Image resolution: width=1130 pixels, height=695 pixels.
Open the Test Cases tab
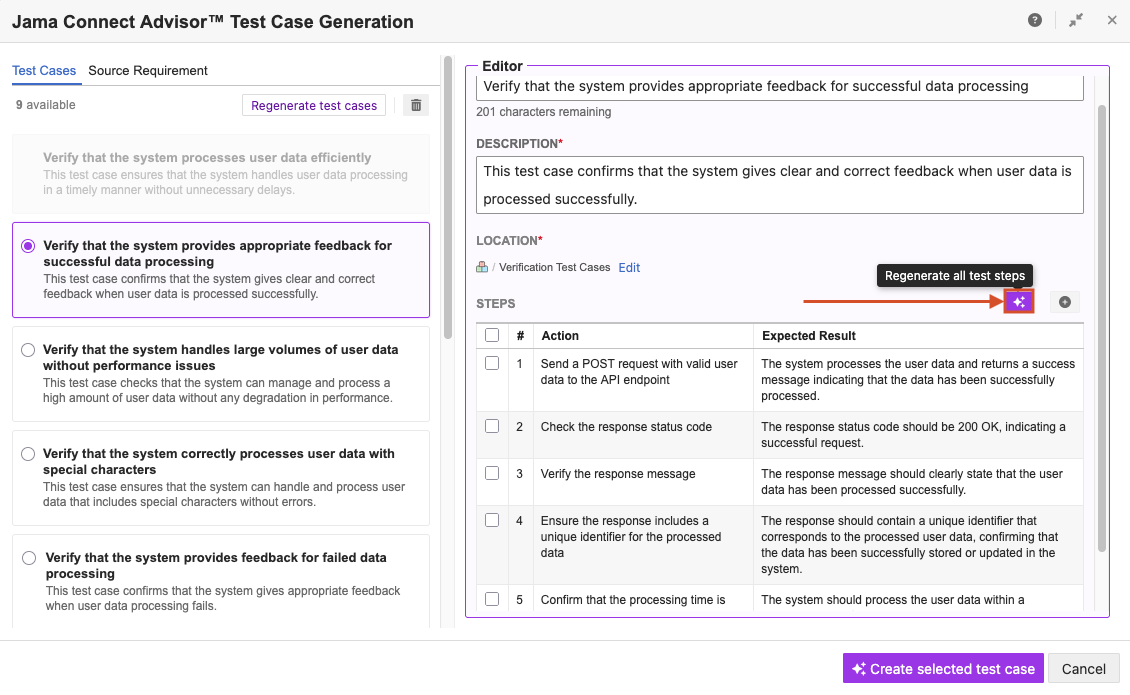(x=44, y=71)
